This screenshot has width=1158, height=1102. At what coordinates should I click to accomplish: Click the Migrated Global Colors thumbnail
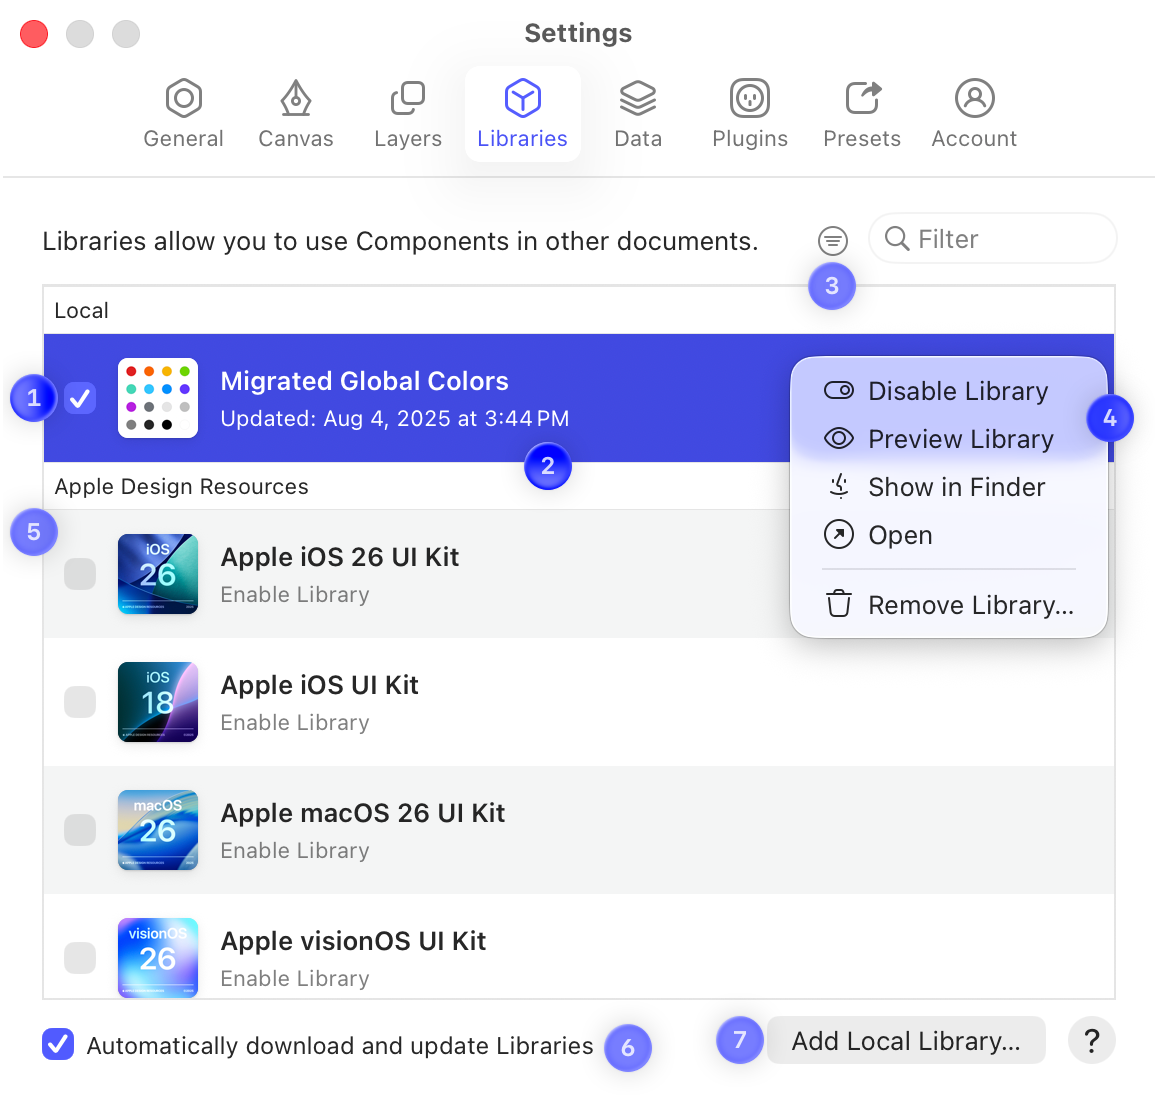(158, 398)
